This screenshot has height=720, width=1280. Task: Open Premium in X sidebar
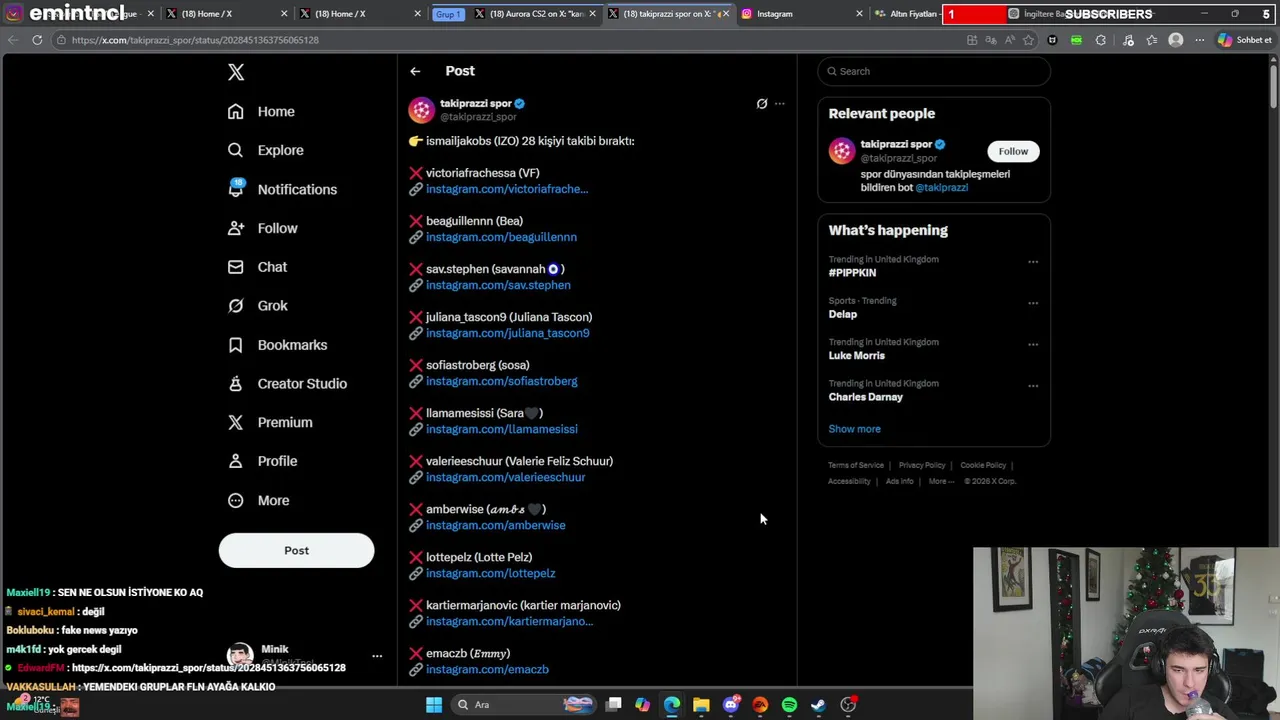click(270, 422)
